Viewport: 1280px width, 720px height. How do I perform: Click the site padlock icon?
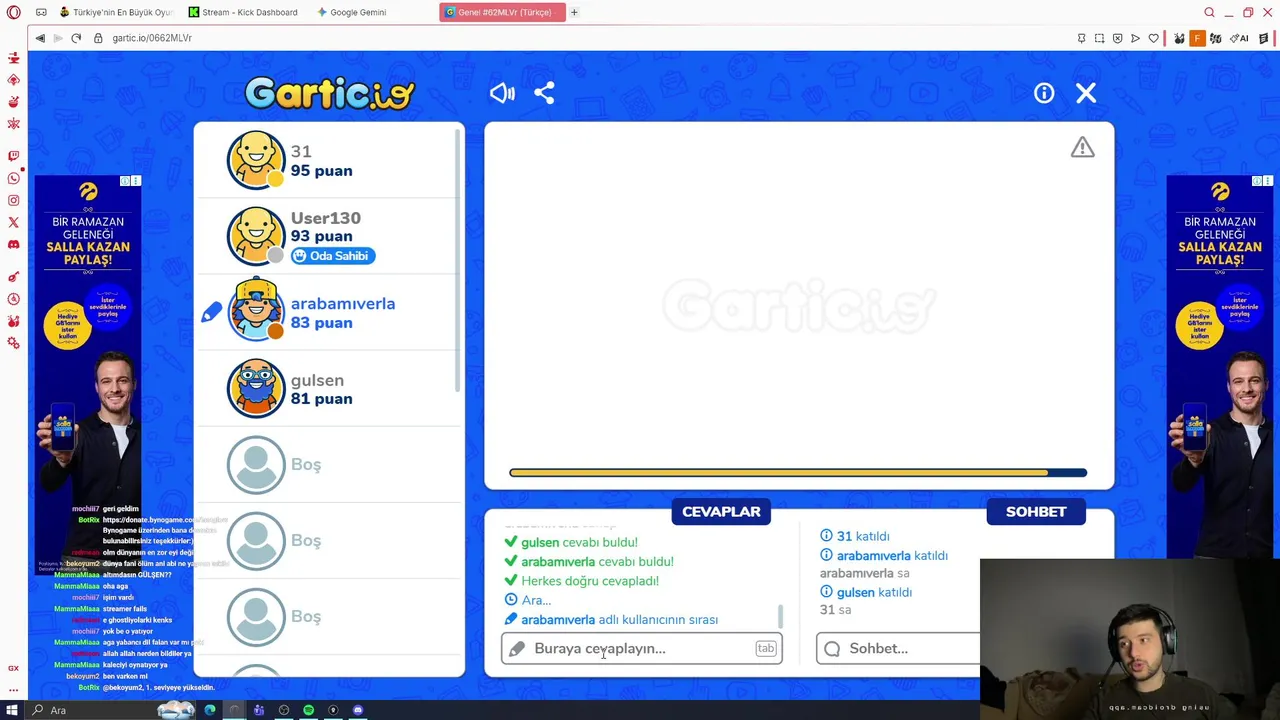[x=98, y=38]
